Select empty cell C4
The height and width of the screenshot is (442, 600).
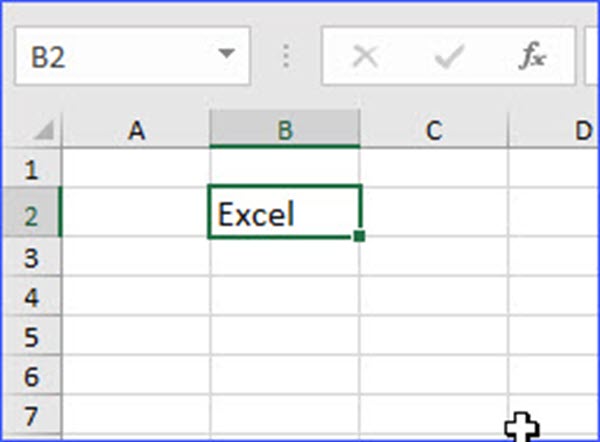click(434, 296)
